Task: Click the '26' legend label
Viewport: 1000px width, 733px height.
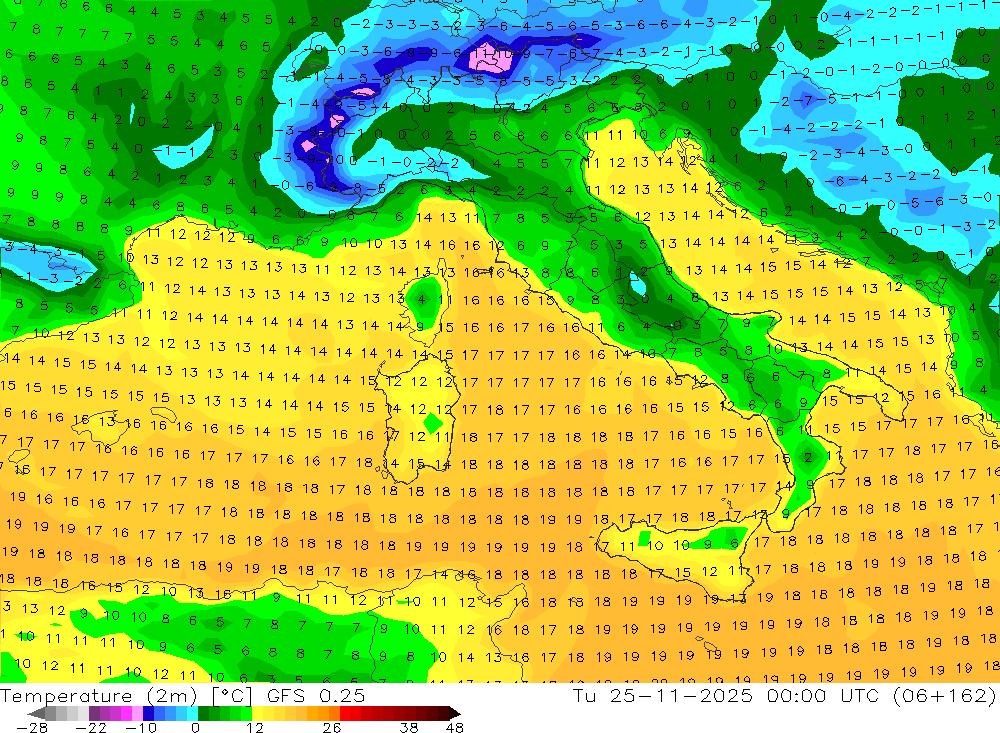Action: (332, 728)
